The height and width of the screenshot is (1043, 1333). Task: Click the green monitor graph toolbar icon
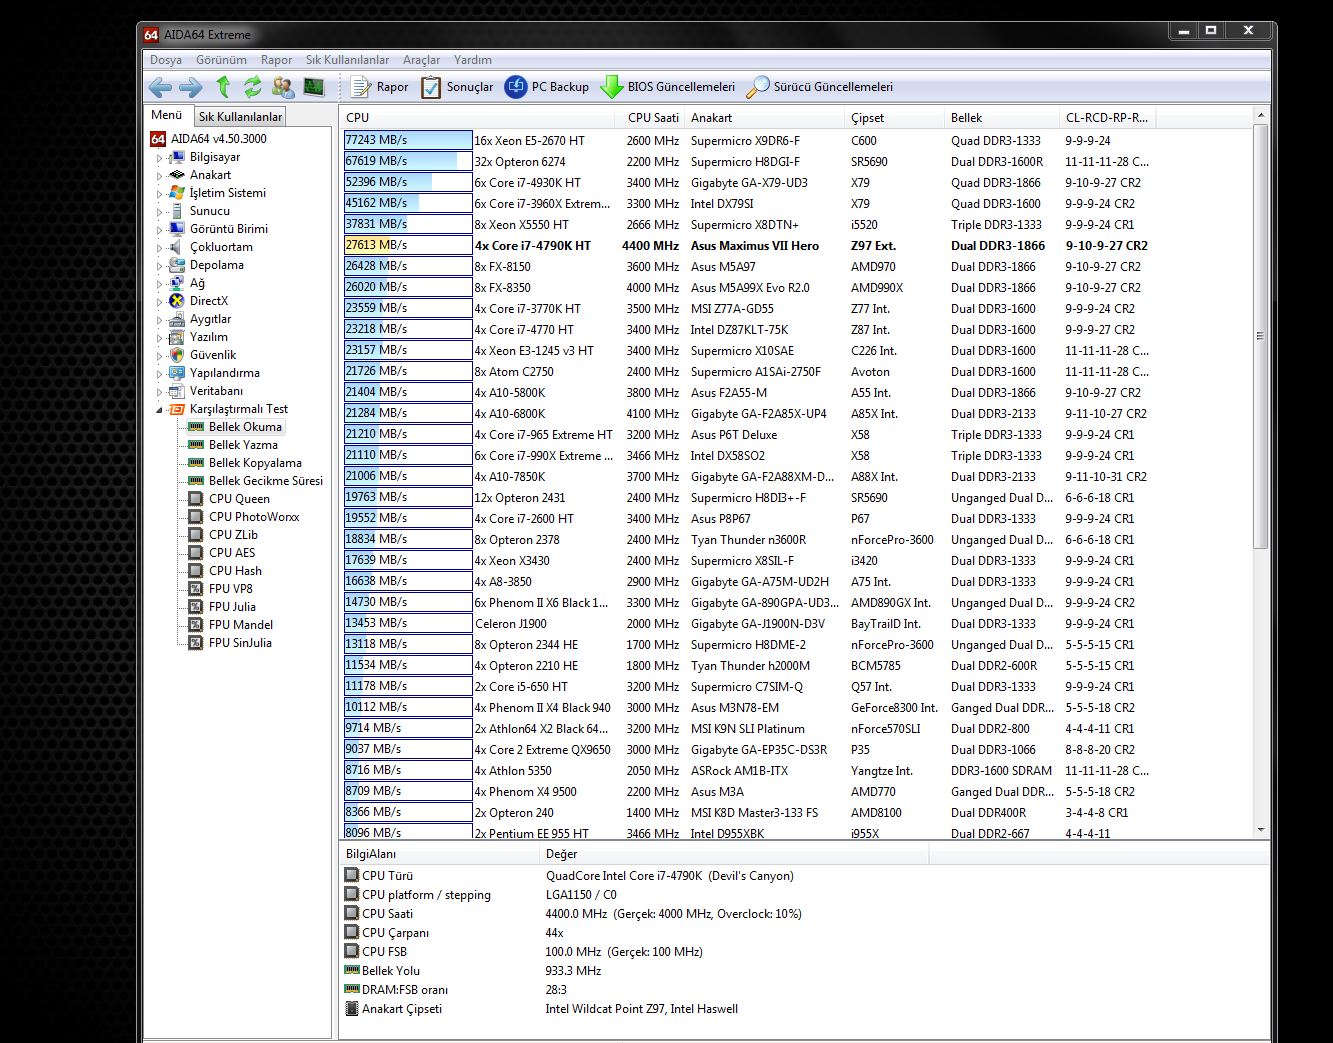click(x=314, y=87)
